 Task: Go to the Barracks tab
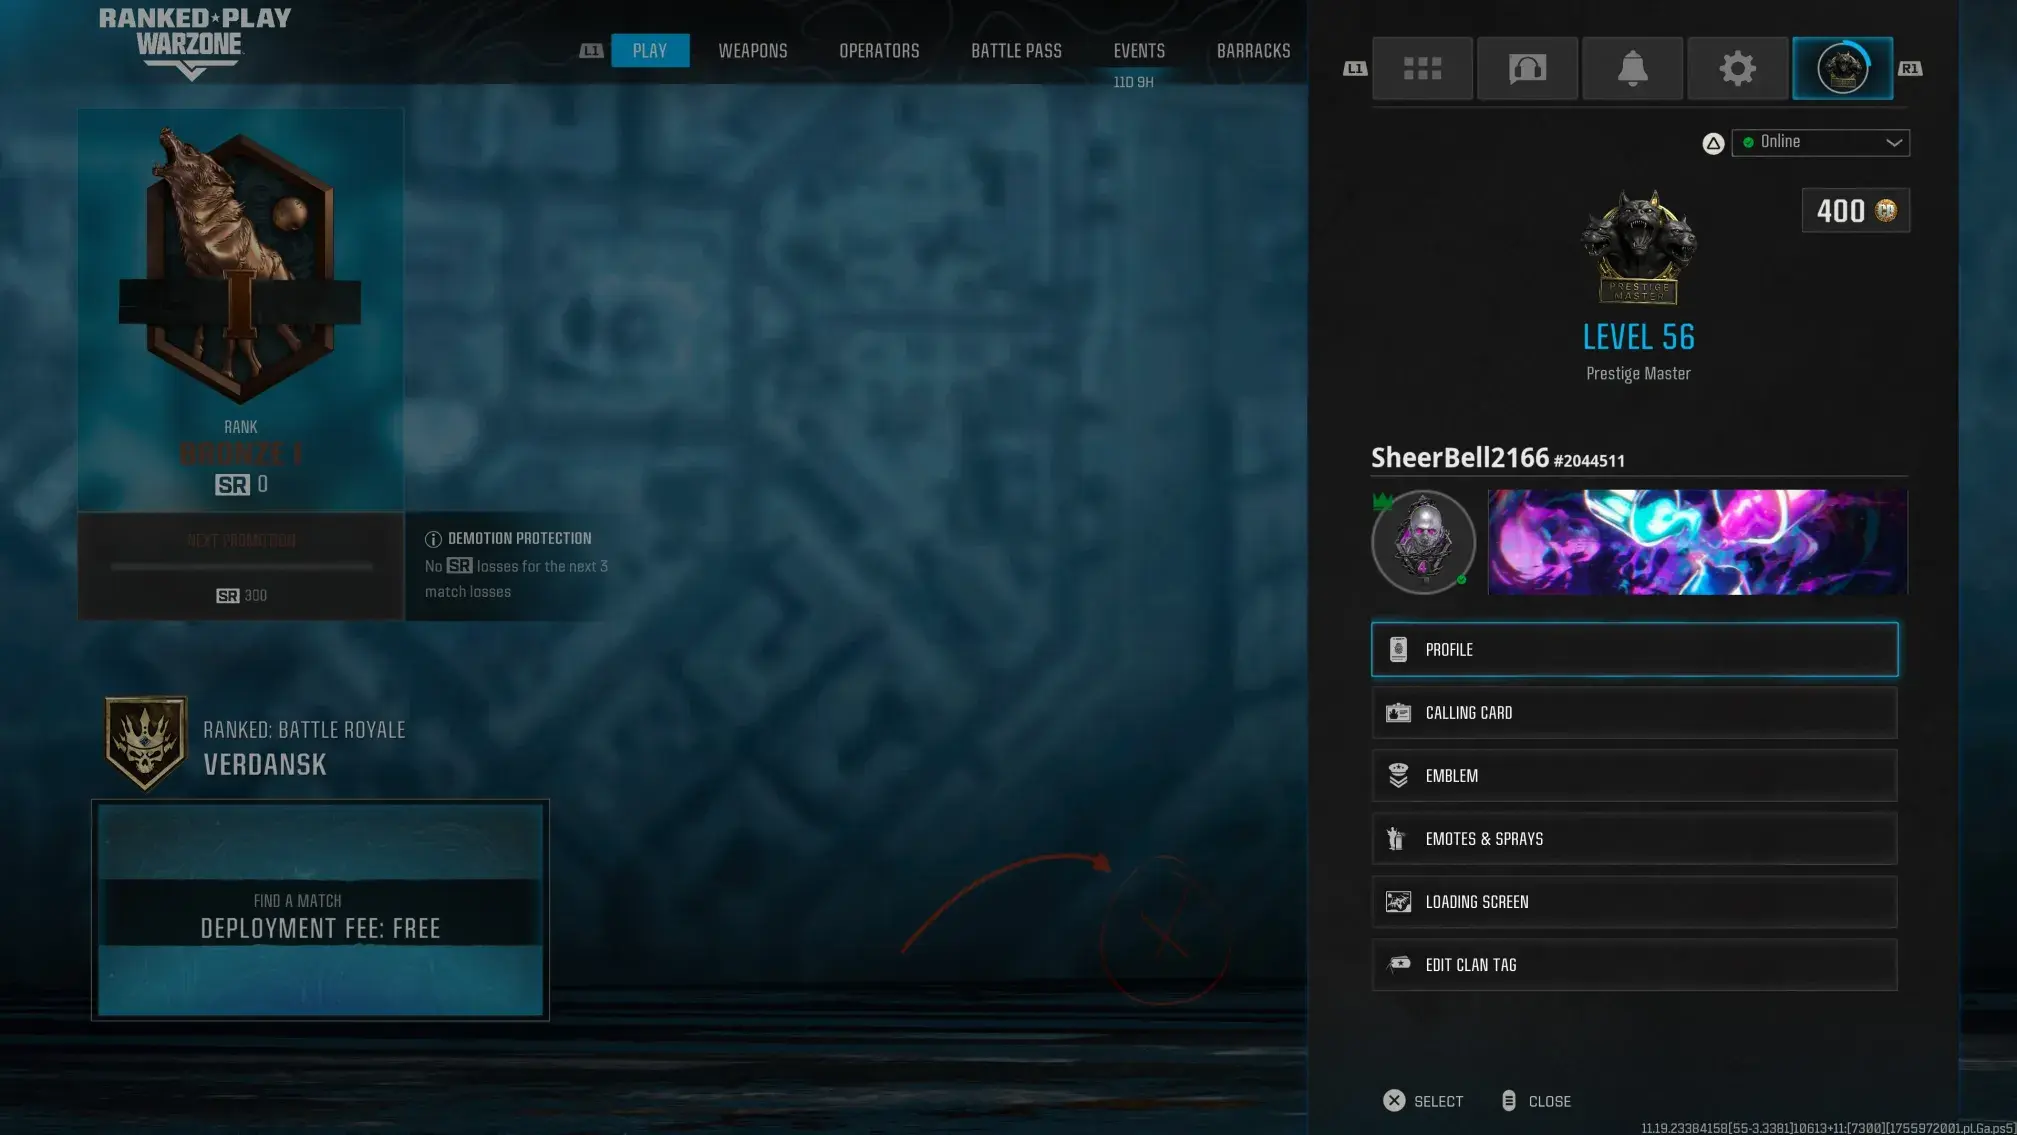pos(1253,50)
